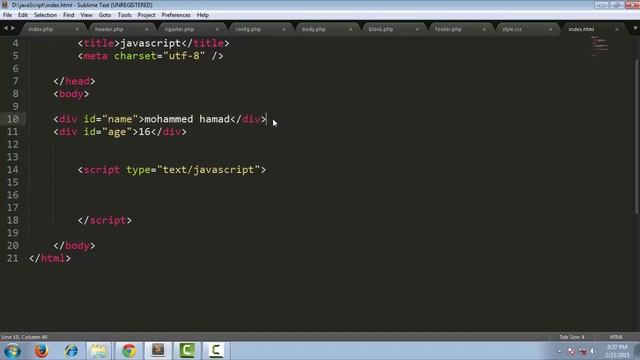Image resolution: width=640 pixels, height=360 pixels.
Task: Open File Explorer from the taskbar
Action: pyautogui.click(x=99, y=351)
